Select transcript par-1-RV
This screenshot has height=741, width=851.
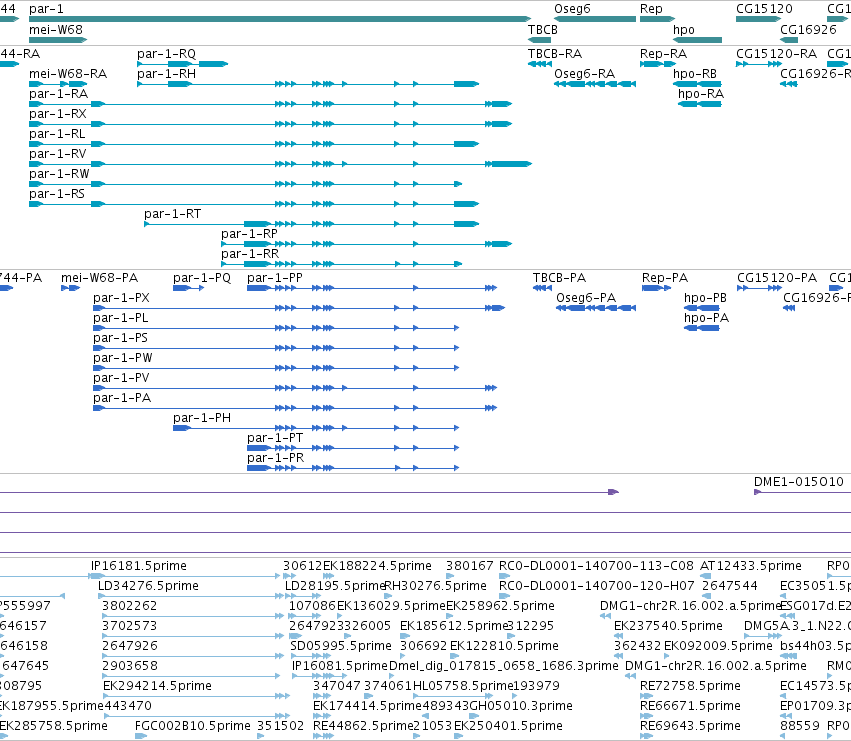tap(280, 164)
